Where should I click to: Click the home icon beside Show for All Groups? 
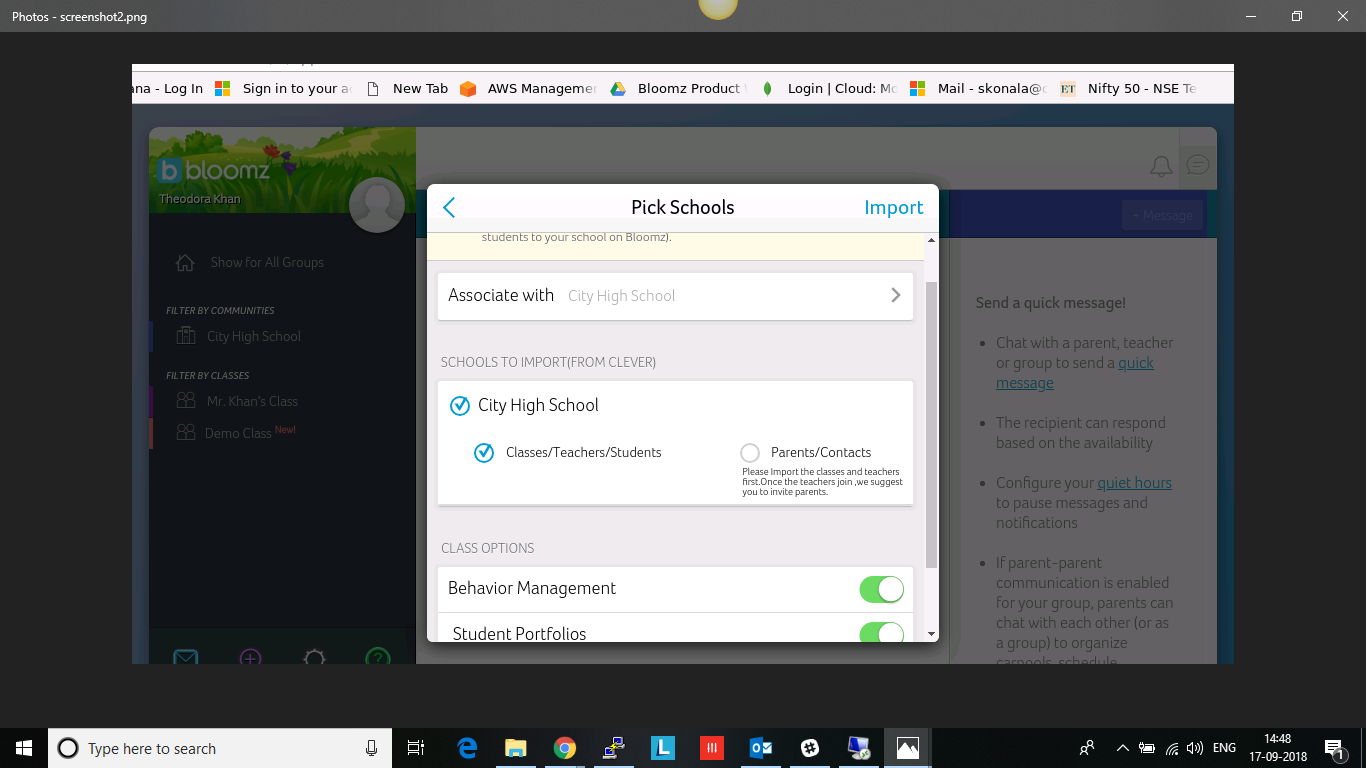[185, 262]
